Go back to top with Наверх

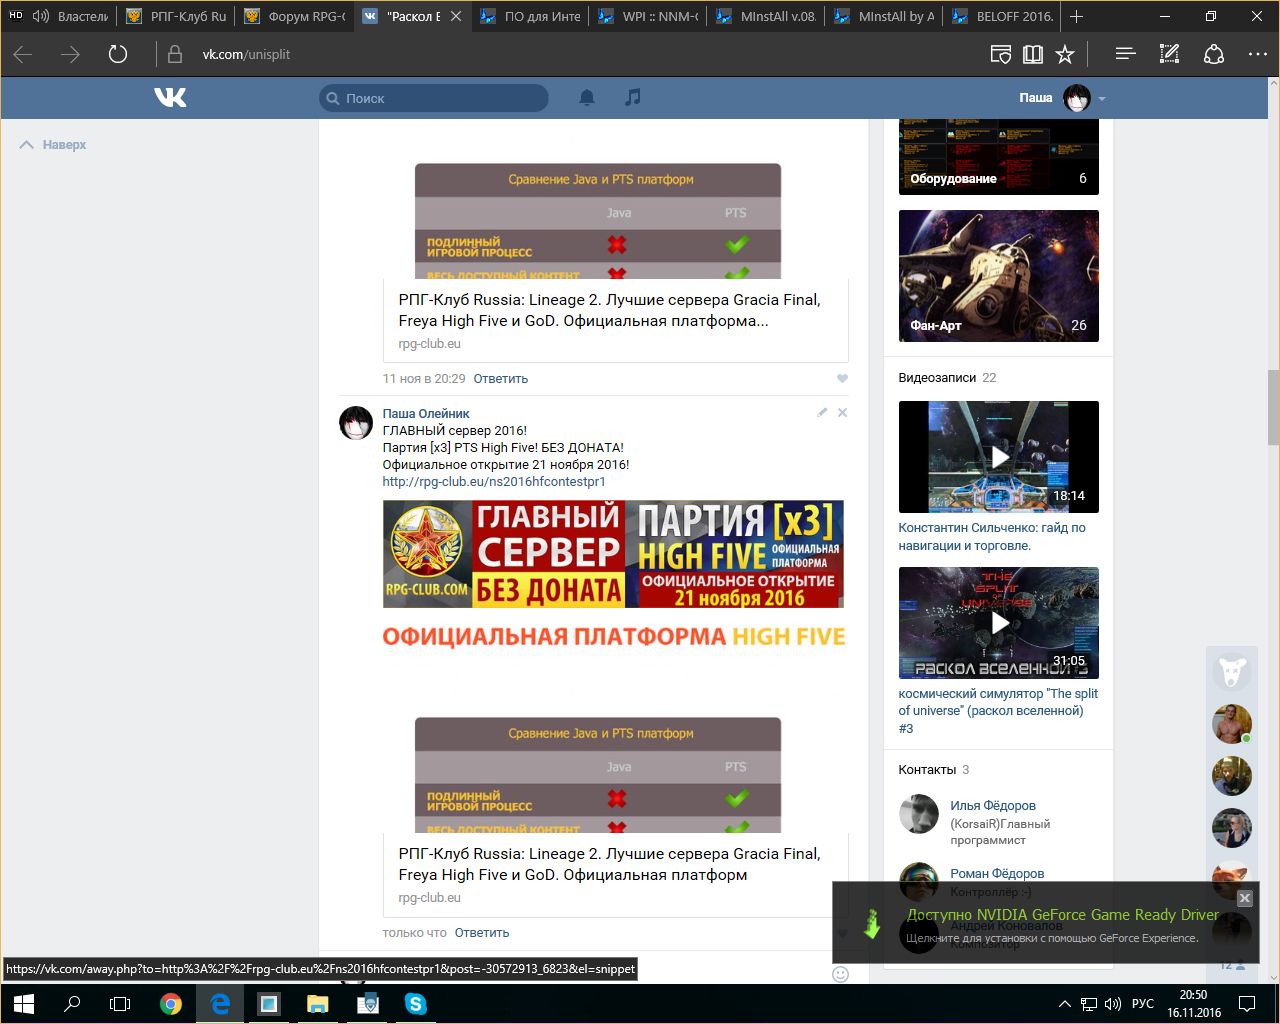click(53, 145)
